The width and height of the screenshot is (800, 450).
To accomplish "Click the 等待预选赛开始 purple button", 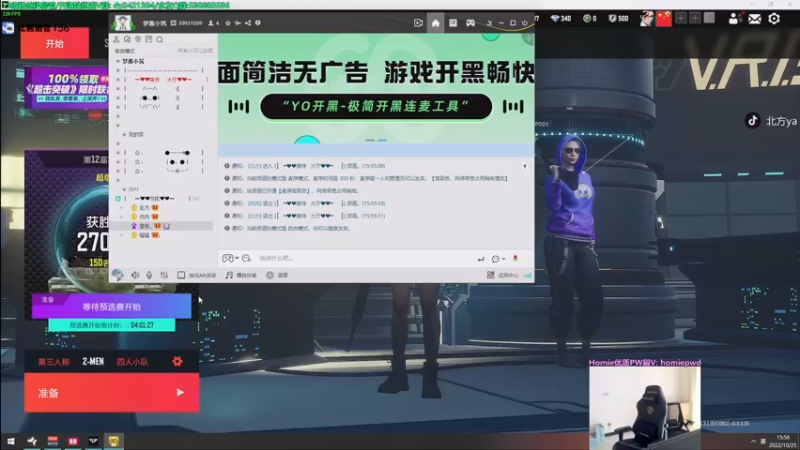I will click(112, 307).
